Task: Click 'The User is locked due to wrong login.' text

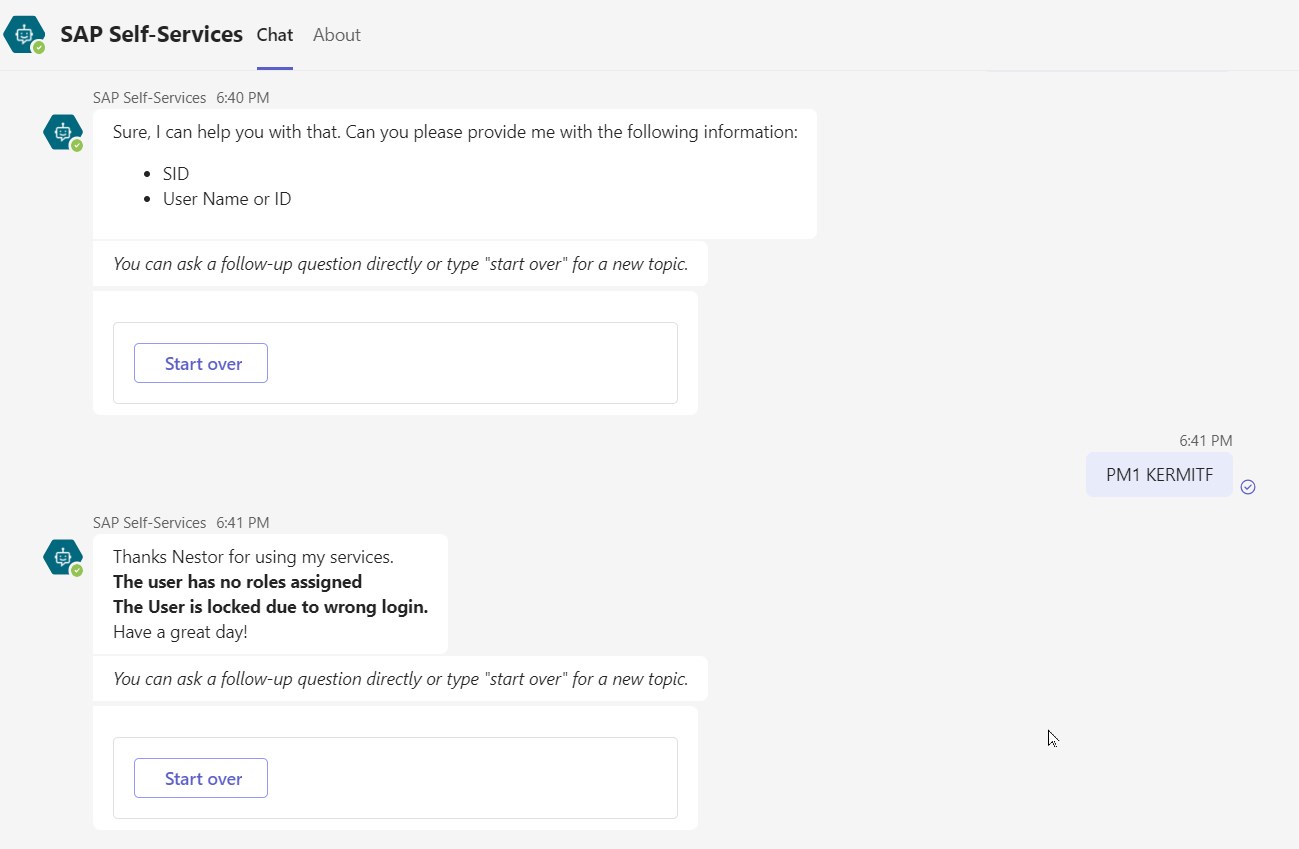Action: point(271,607)
